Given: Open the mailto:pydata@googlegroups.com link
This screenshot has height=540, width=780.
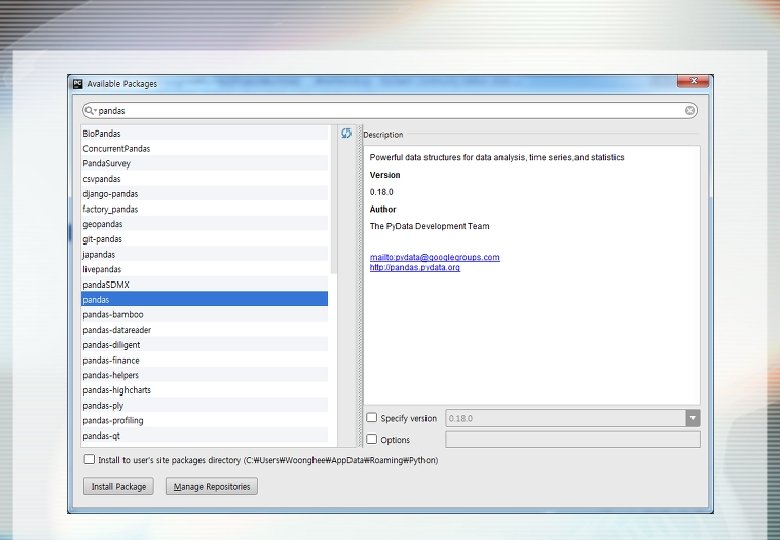Looking at the screenshot, I should pyautogui.click(x=434, y=257).
